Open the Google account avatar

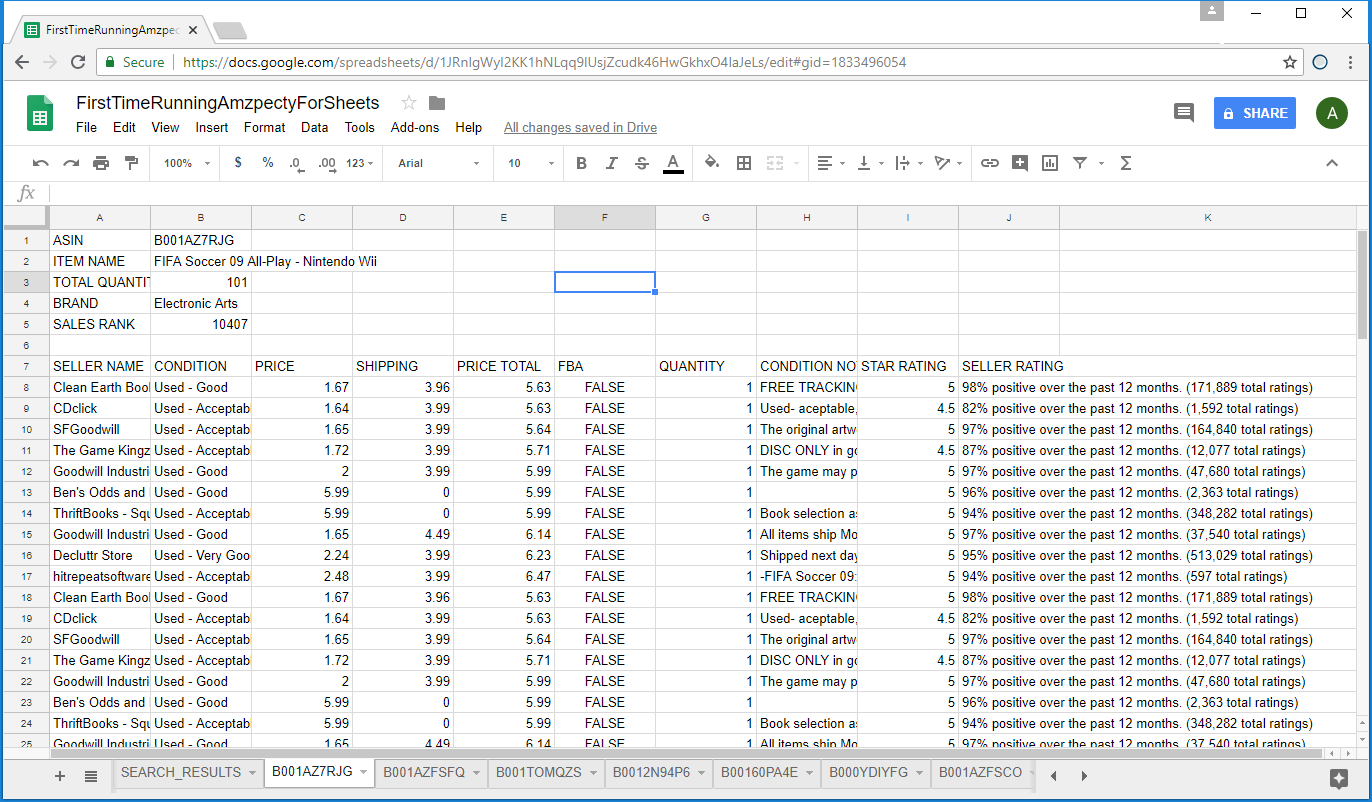[x=1332, y=113]
